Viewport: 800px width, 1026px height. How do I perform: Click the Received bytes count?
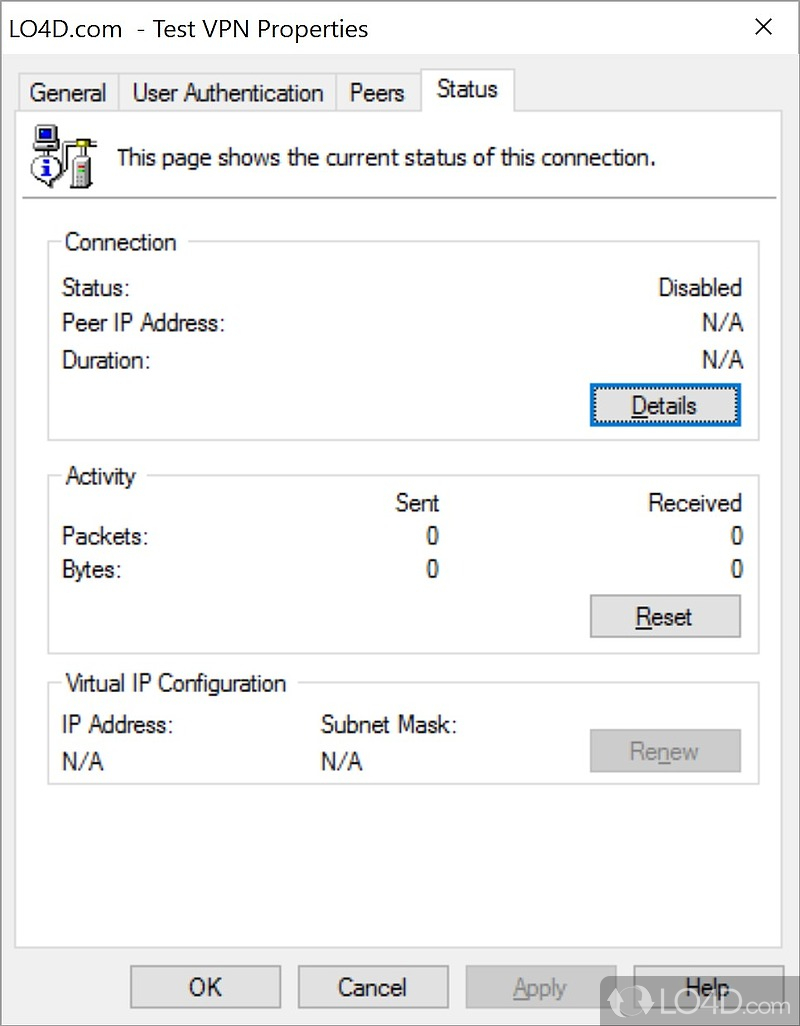coord(736,570)
